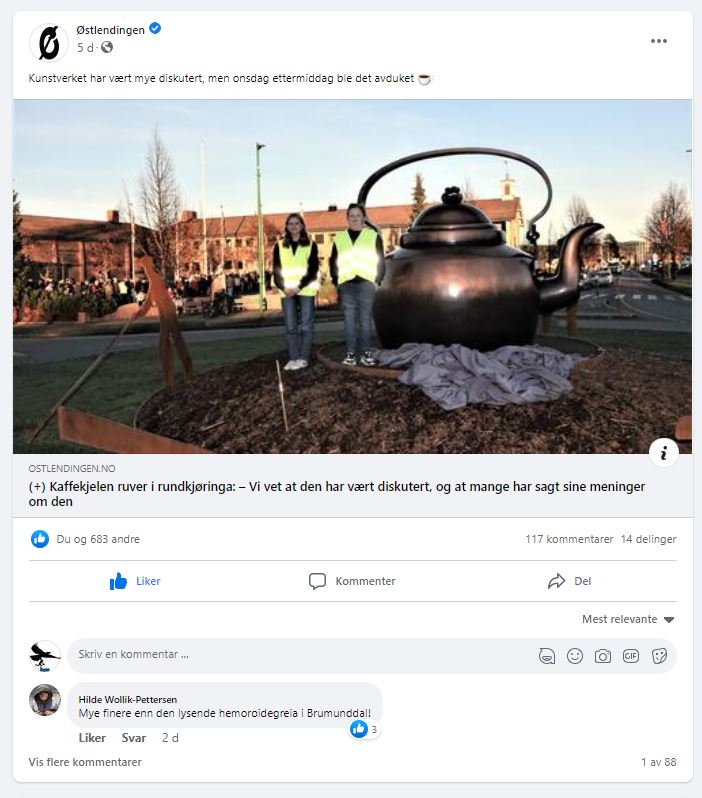This screenshot has width=702, height=798.
Task: Click the Østlendingen page logo avatar
Action: point(49,43)
